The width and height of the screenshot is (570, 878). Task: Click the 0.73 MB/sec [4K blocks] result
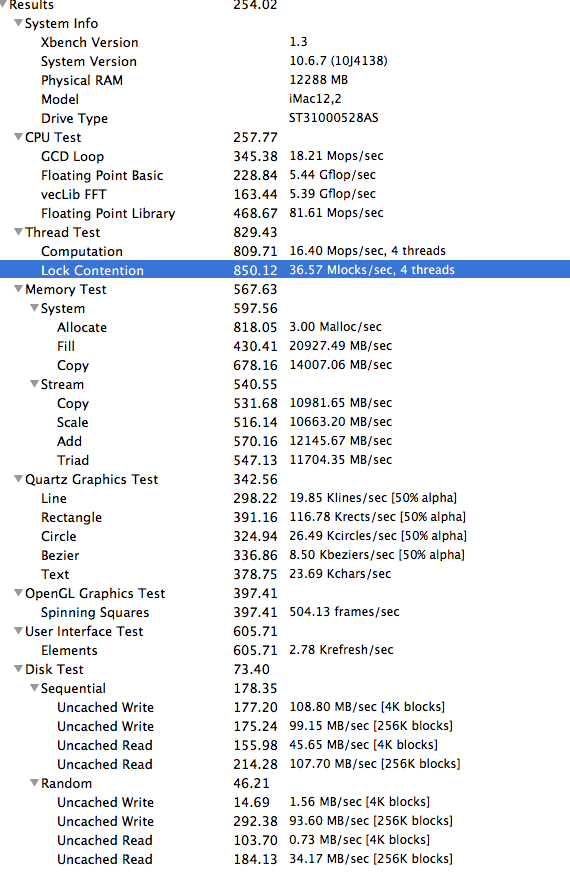(359, 840)
